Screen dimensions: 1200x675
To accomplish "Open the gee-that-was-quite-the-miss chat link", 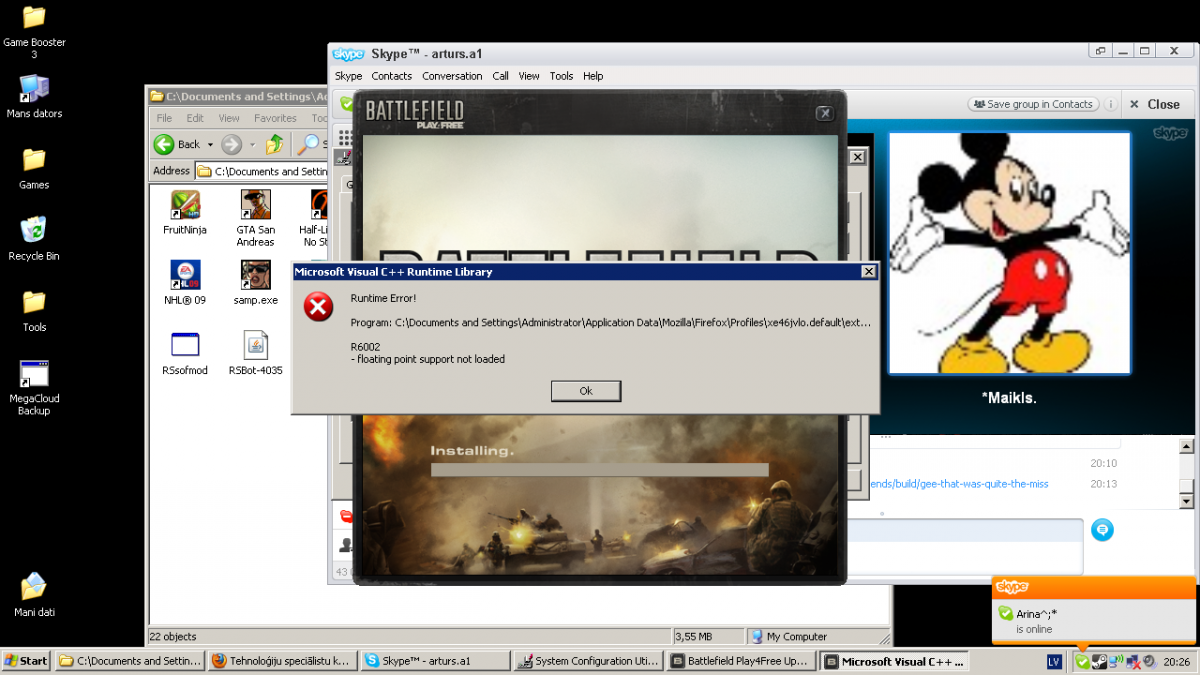I will 958,484.
